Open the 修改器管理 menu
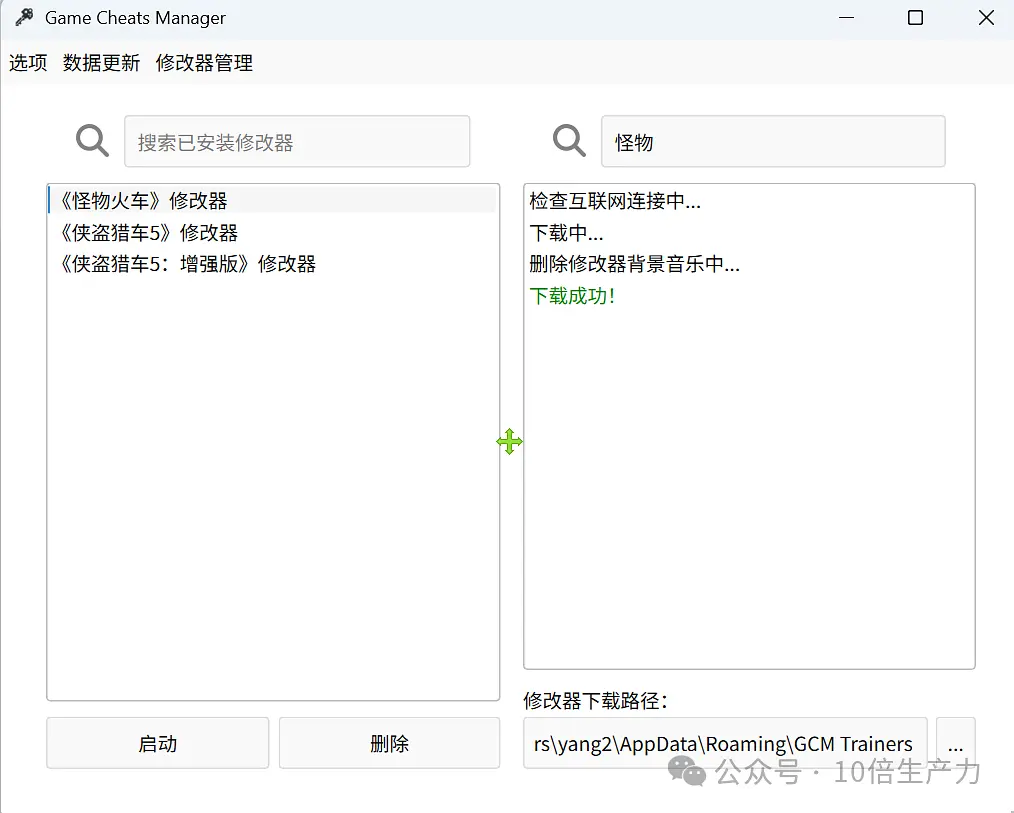Viewport: 1014px width, 813px height. (204, 63)
